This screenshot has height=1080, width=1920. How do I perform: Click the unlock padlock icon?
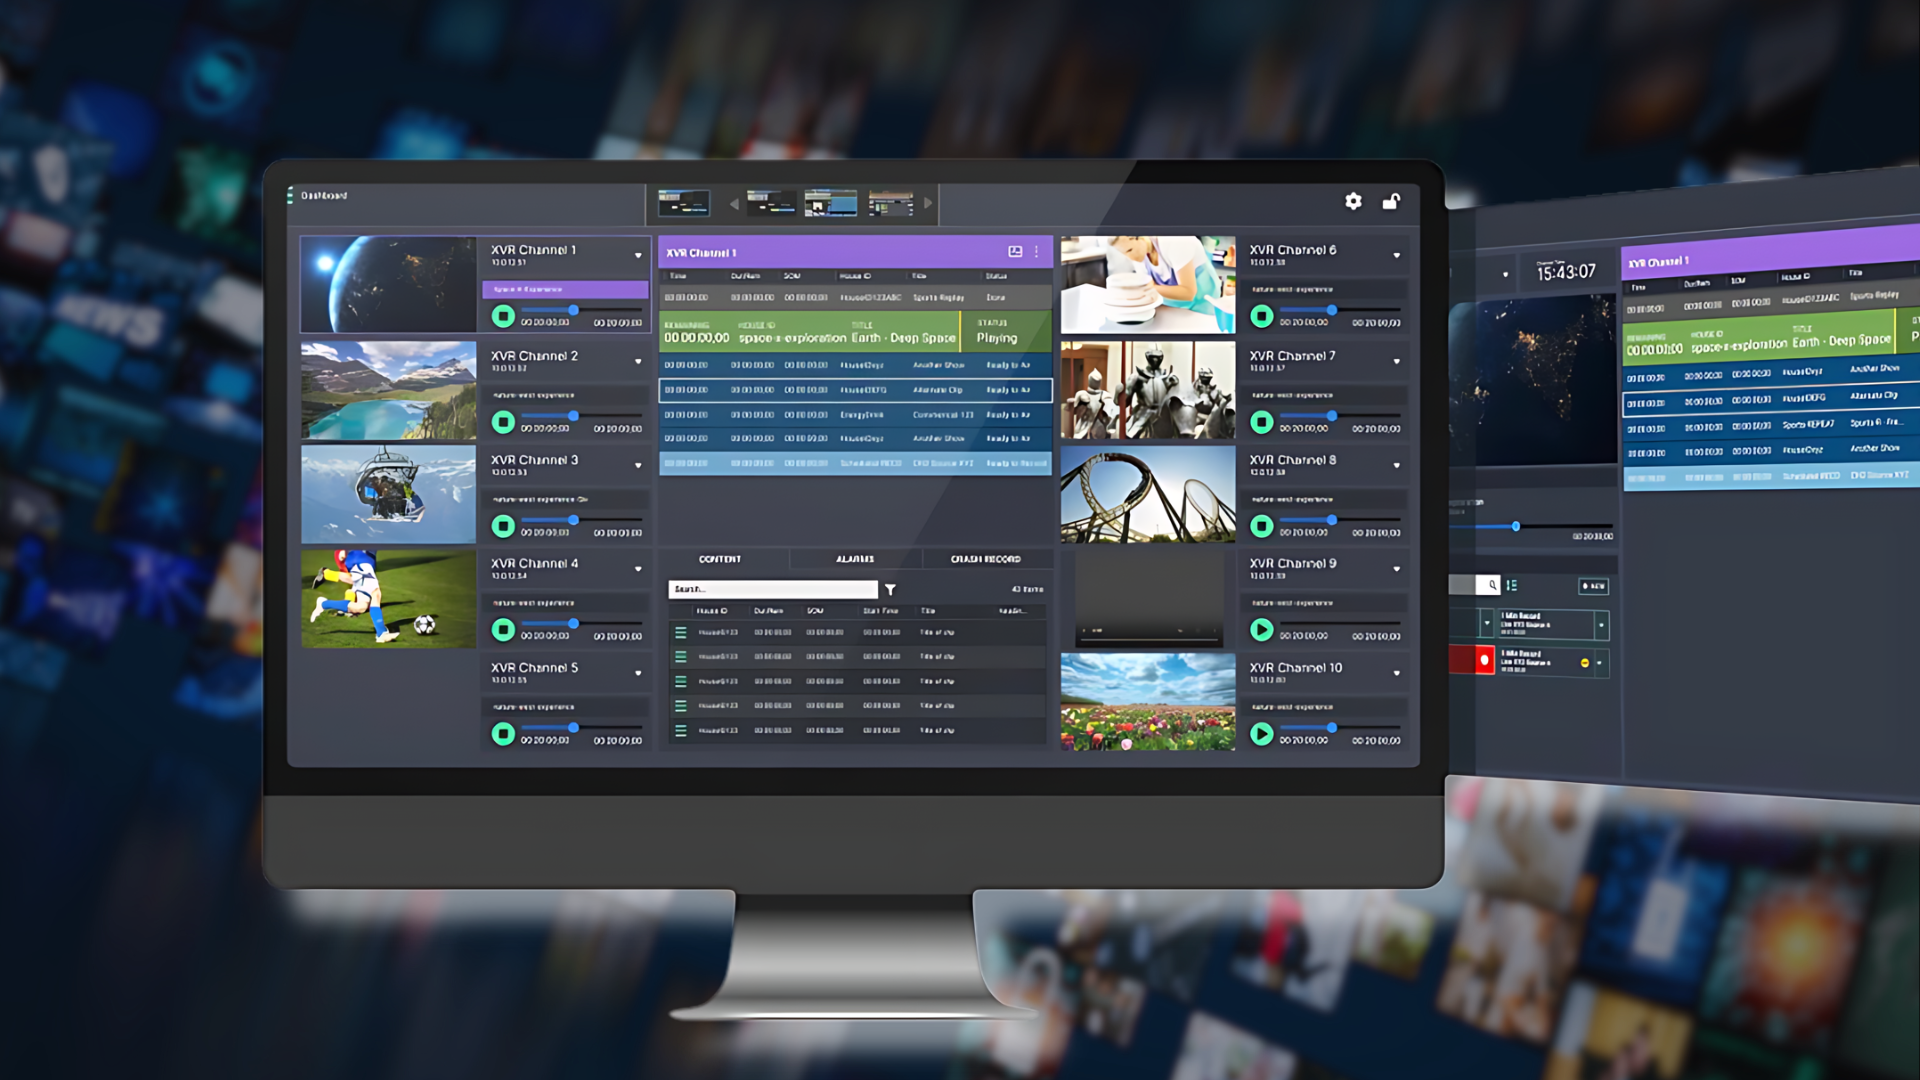tap(1391, 201)
